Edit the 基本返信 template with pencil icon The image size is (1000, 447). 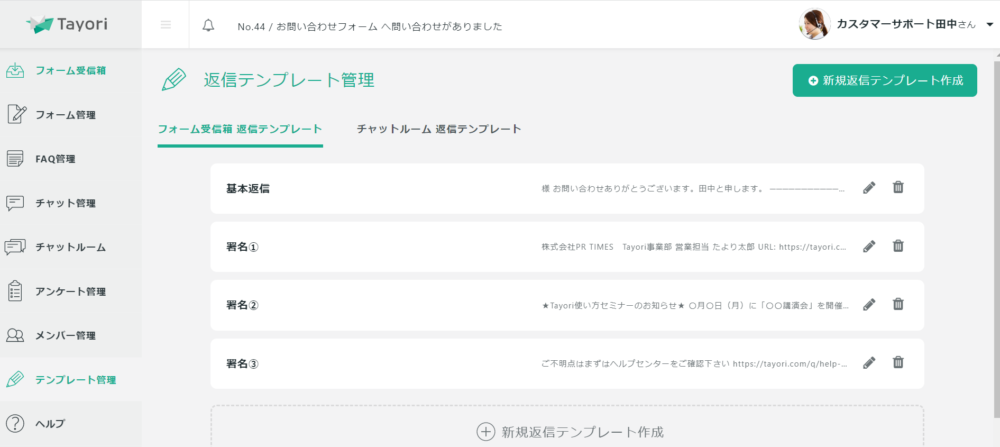[x=869, y=187]
